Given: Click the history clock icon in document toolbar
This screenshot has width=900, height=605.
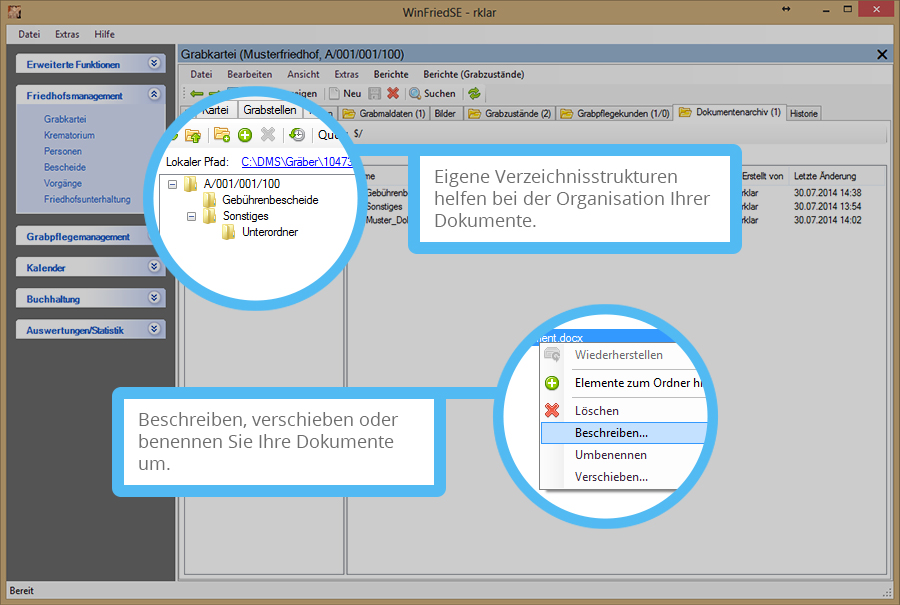Looking at the screenshot, I should [297, 135].
